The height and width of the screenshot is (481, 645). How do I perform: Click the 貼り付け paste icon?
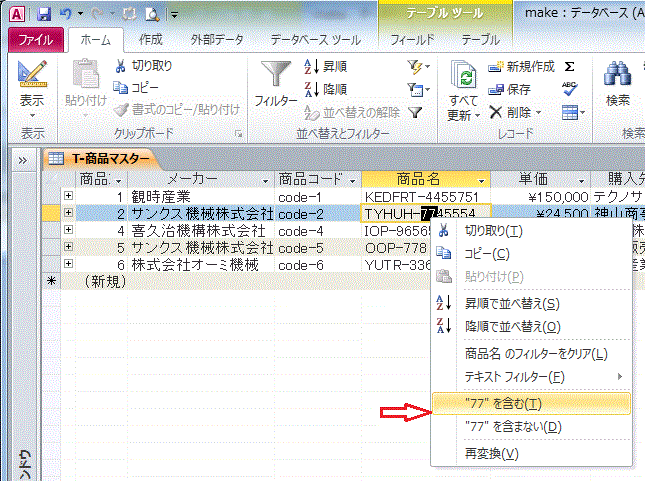click(86, 74)
